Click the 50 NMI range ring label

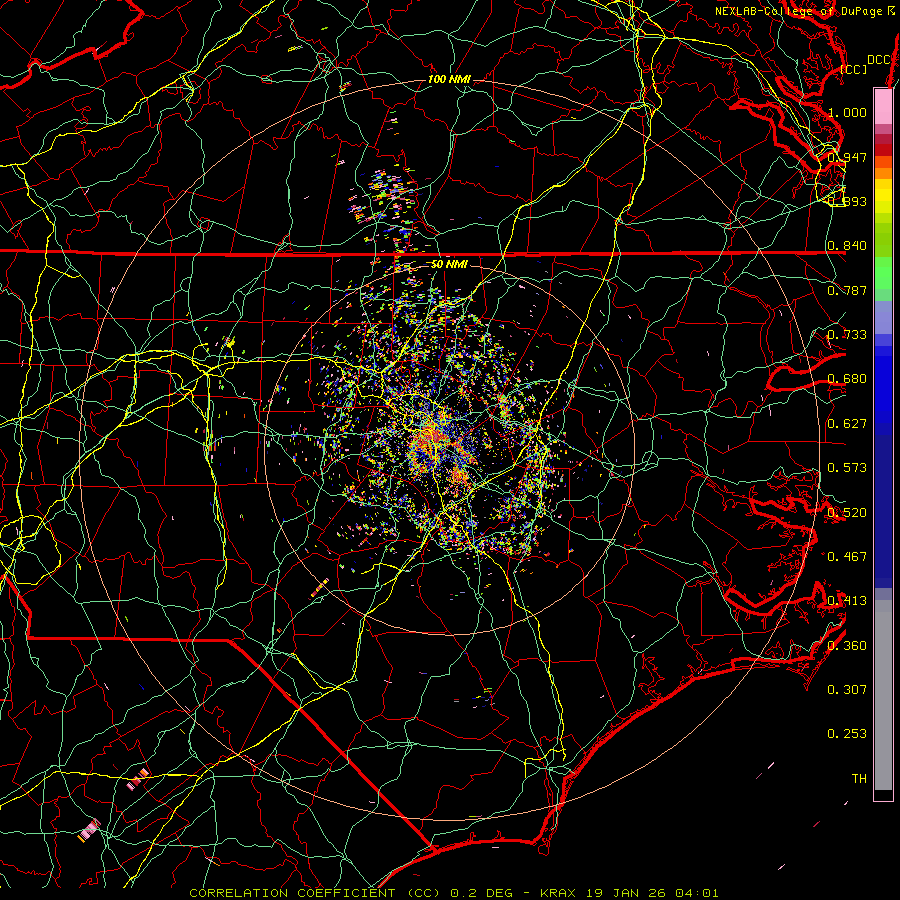[449, 264]
